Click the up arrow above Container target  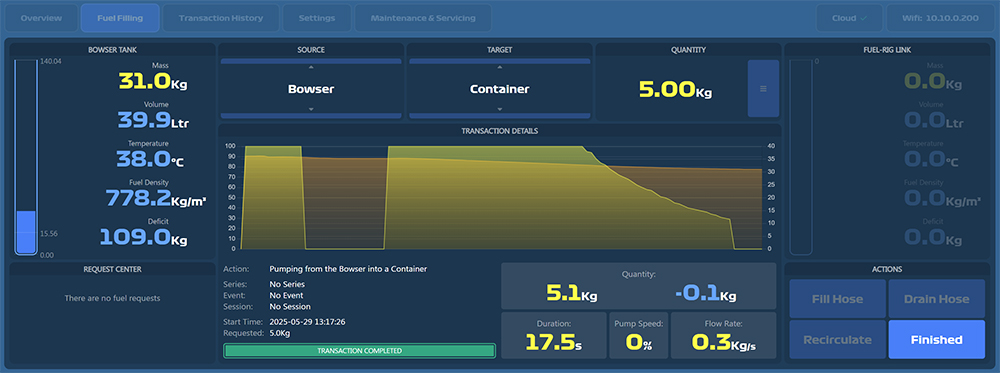pyautogui.click(x=499, y=67)
